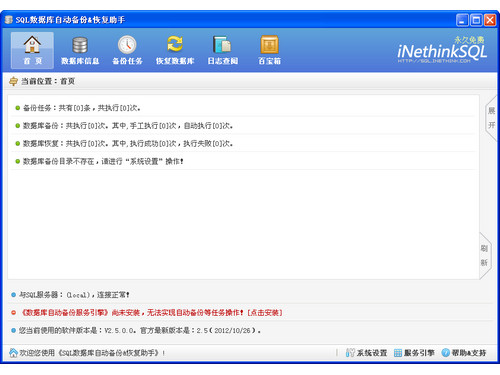Click the 服务引擎 status bar icon
500x375 pixels.
[398, 353]
